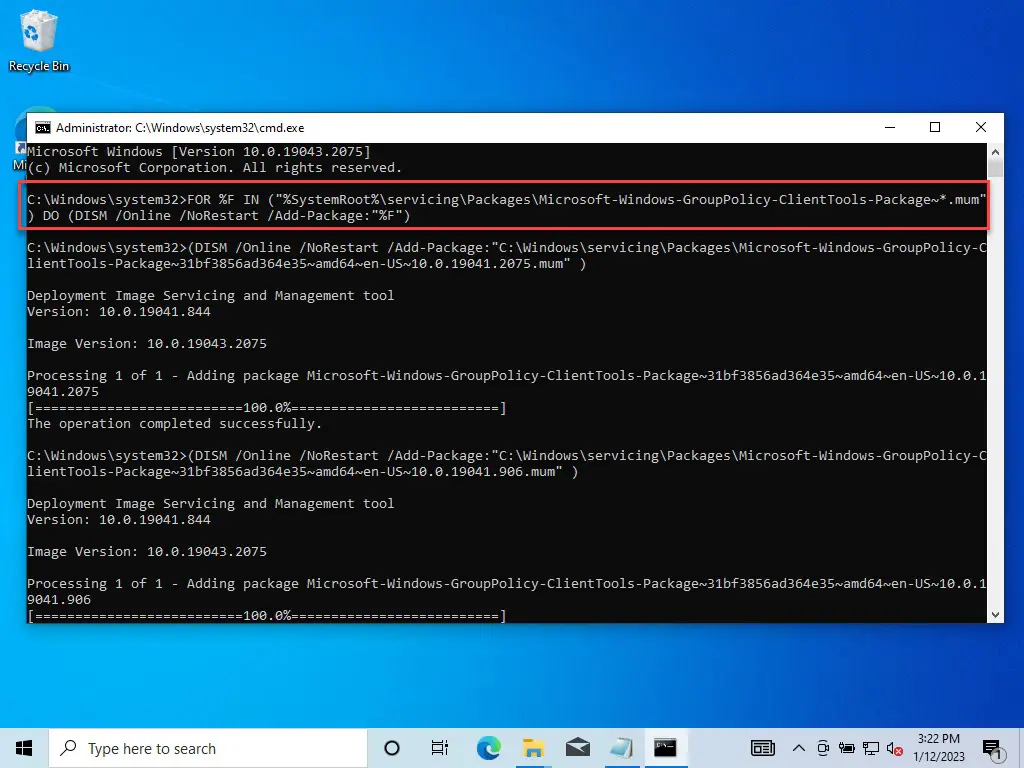Open the notification action center

click(x=992, y=749)
